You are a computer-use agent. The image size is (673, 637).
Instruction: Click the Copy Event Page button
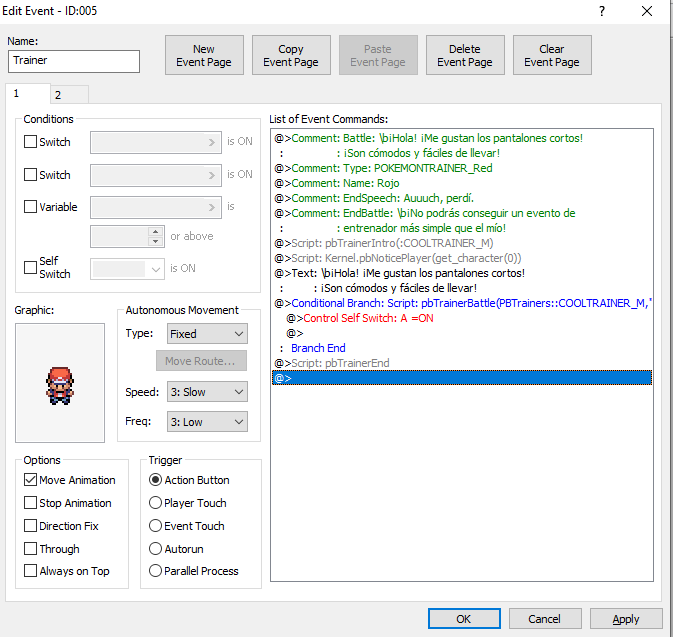[291, 55]
